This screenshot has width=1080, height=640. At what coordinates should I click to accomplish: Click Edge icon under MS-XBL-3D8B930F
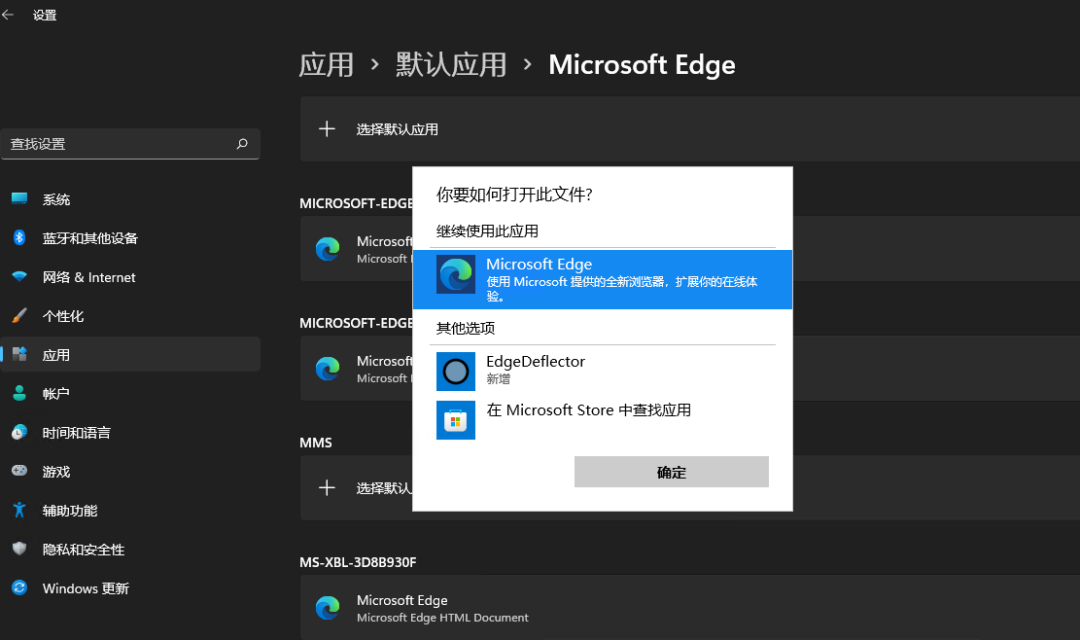point(327,608)
